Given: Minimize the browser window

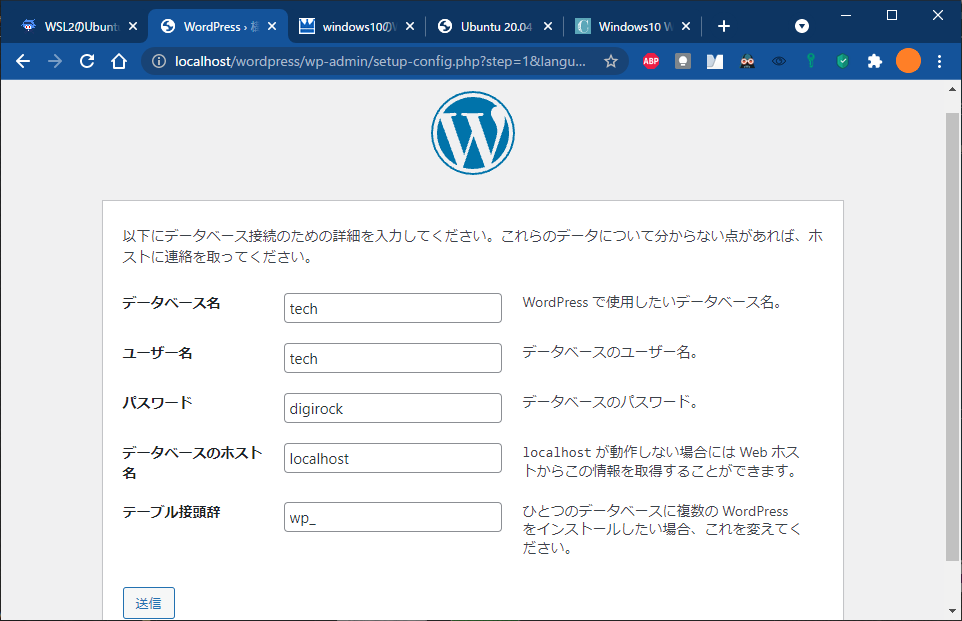Looking at the screenshot, I should pyautogui.click(x=846, y=15).
